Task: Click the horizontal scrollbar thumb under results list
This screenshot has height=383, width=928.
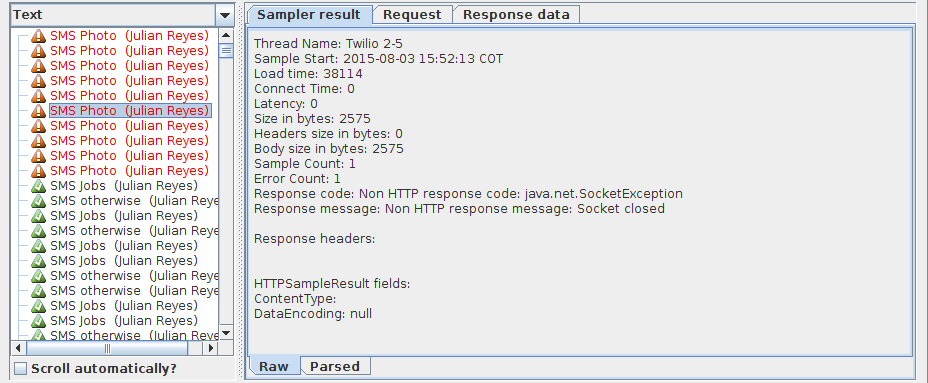Action: point(107,348)
